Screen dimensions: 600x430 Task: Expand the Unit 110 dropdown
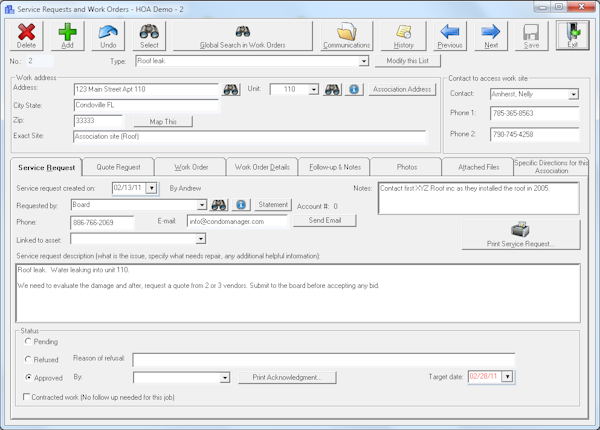click(313, 90)
